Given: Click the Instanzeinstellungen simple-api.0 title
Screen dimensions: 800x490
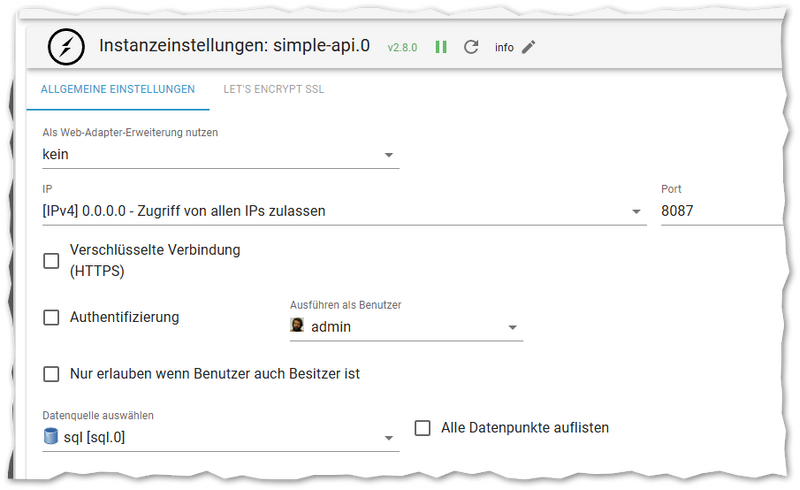Looking at the screenshot, I should point(236,47).
